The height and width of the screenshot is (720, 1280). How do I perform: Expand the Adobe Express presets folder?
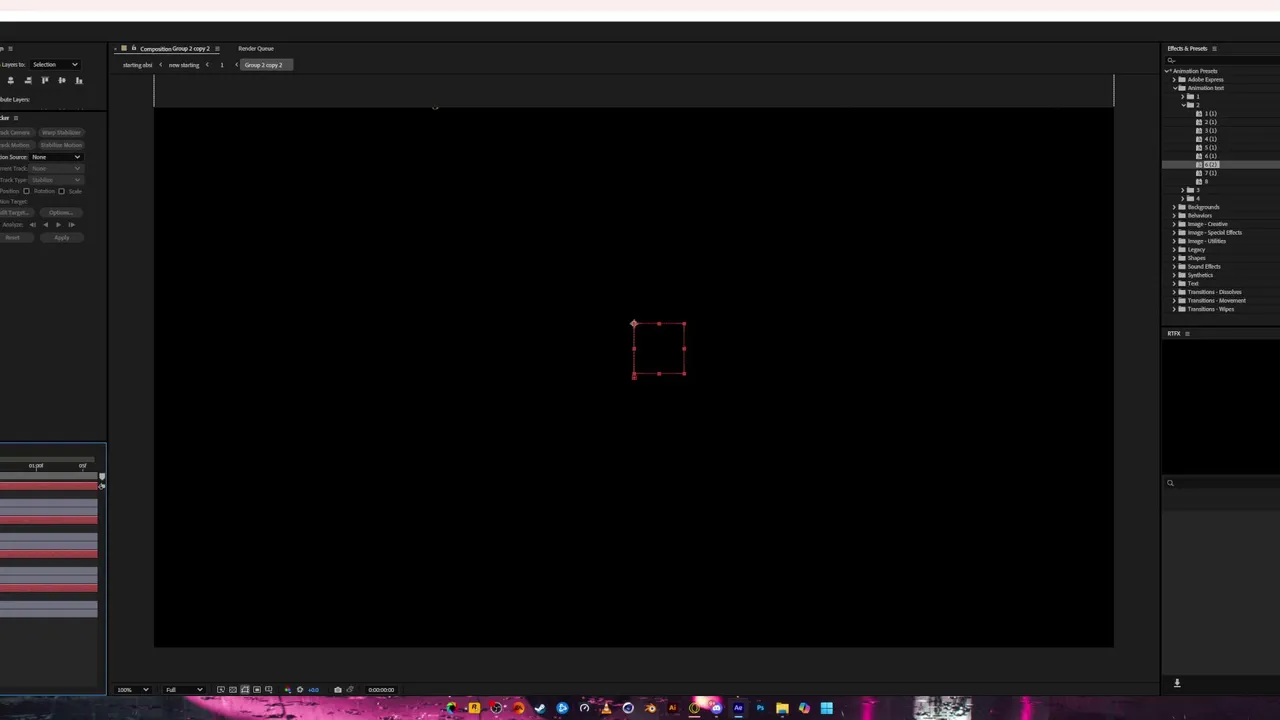[x=1175, y=79]
